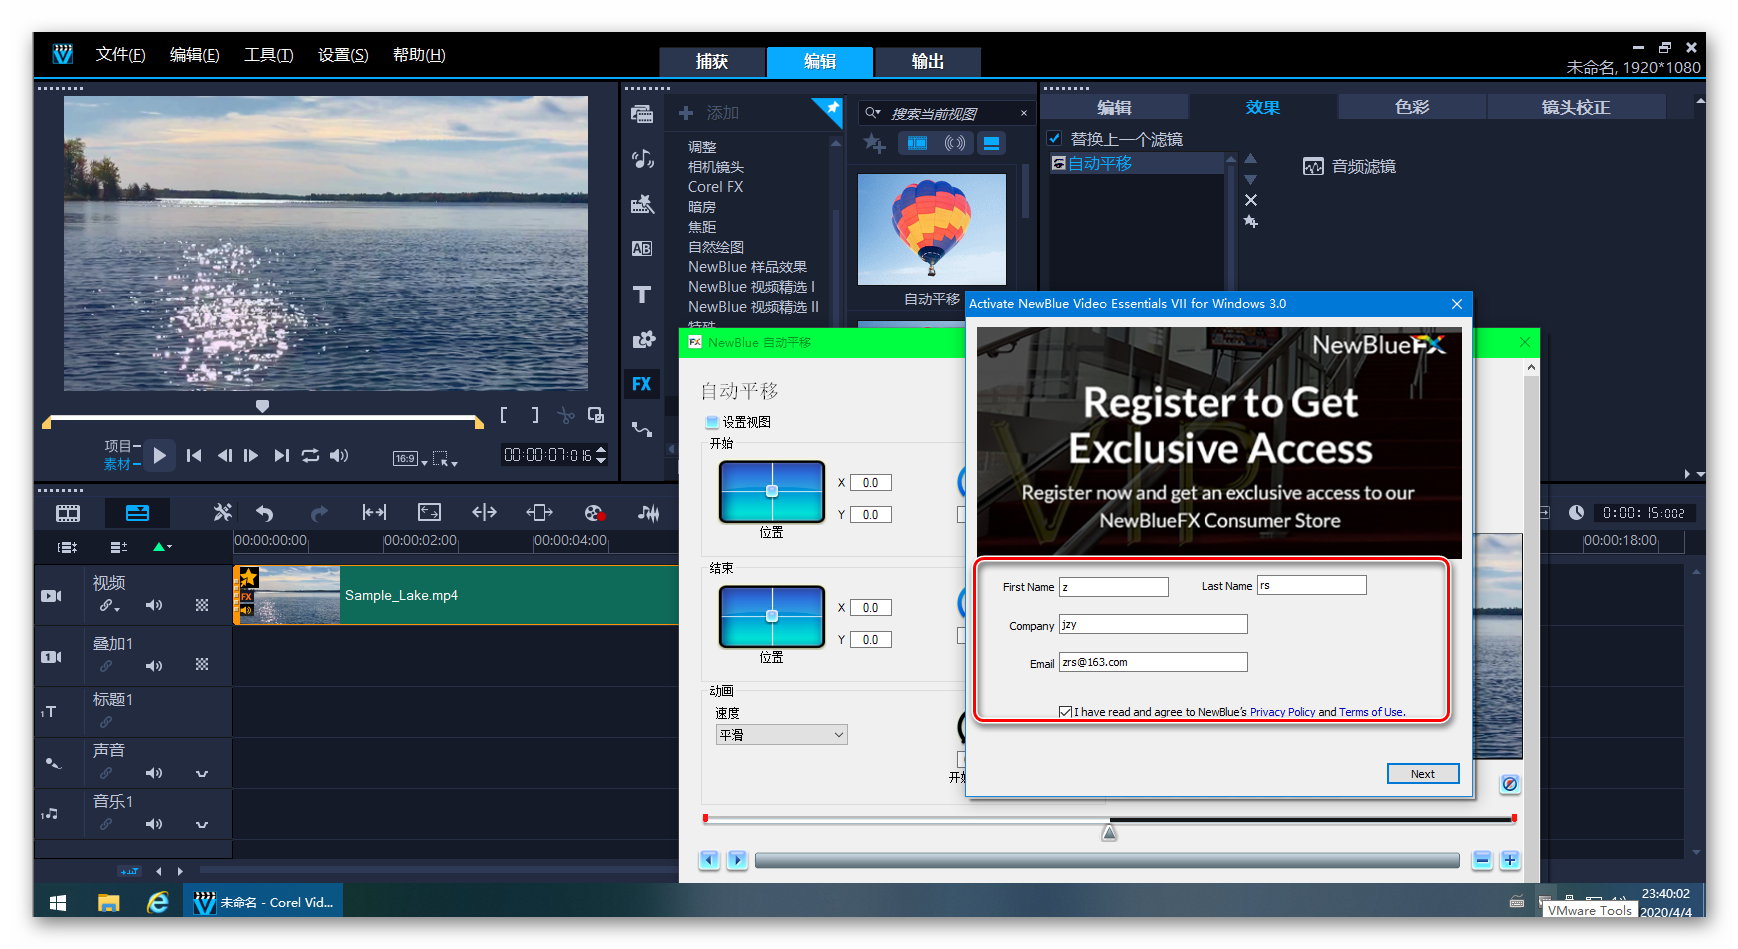Toggle repeat playback loop

tap(310, 456)
